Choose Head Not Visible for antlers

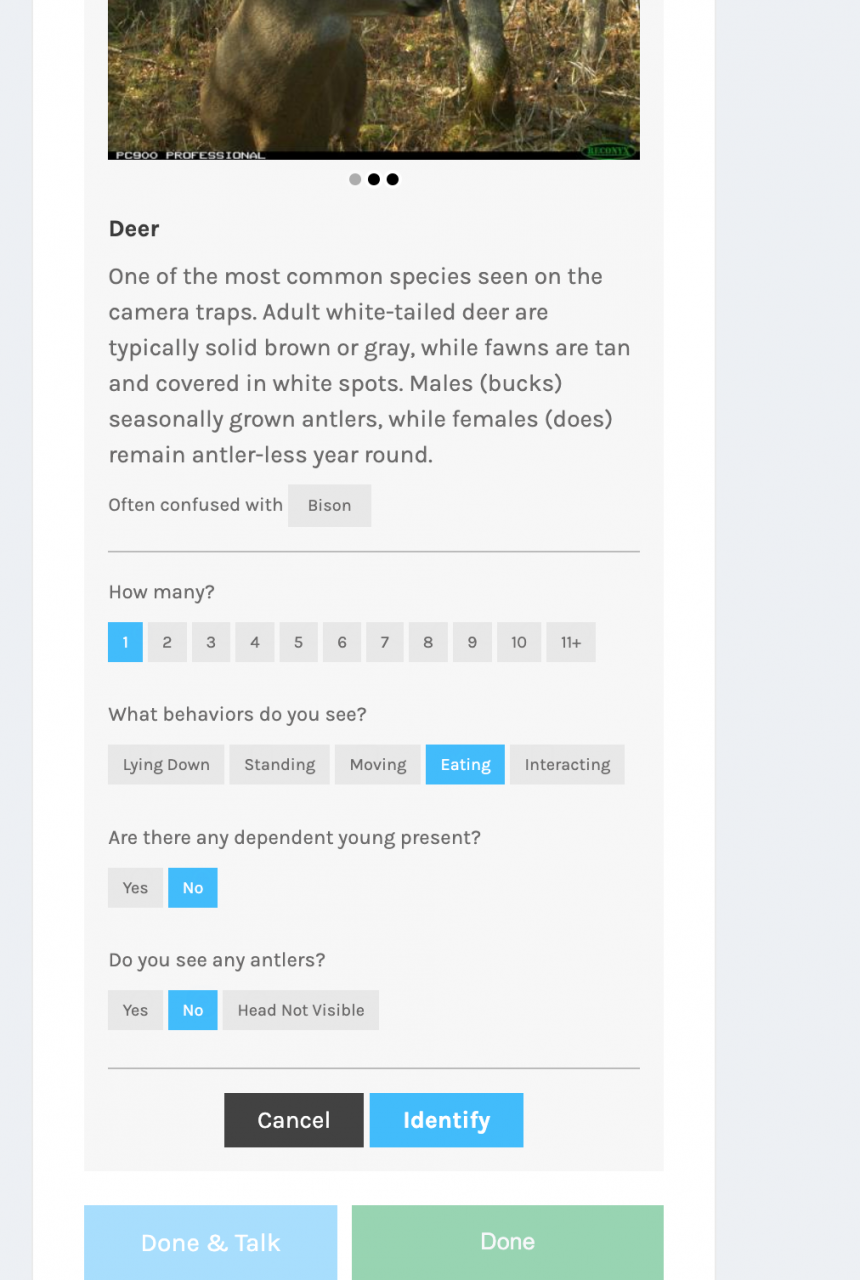(x=300, y=1011)
